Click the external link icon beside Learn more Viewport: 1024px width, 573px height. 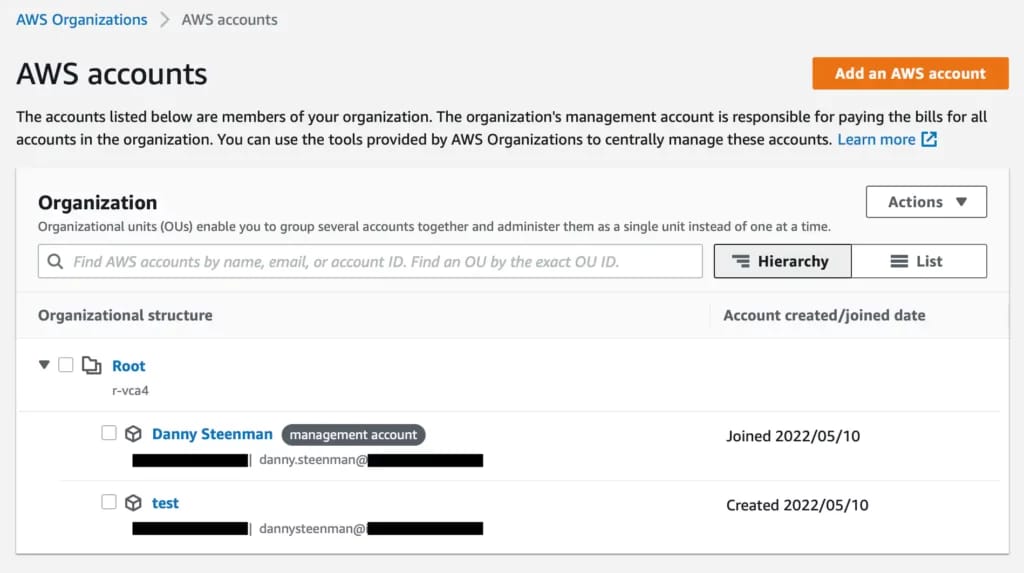(929, 139)
